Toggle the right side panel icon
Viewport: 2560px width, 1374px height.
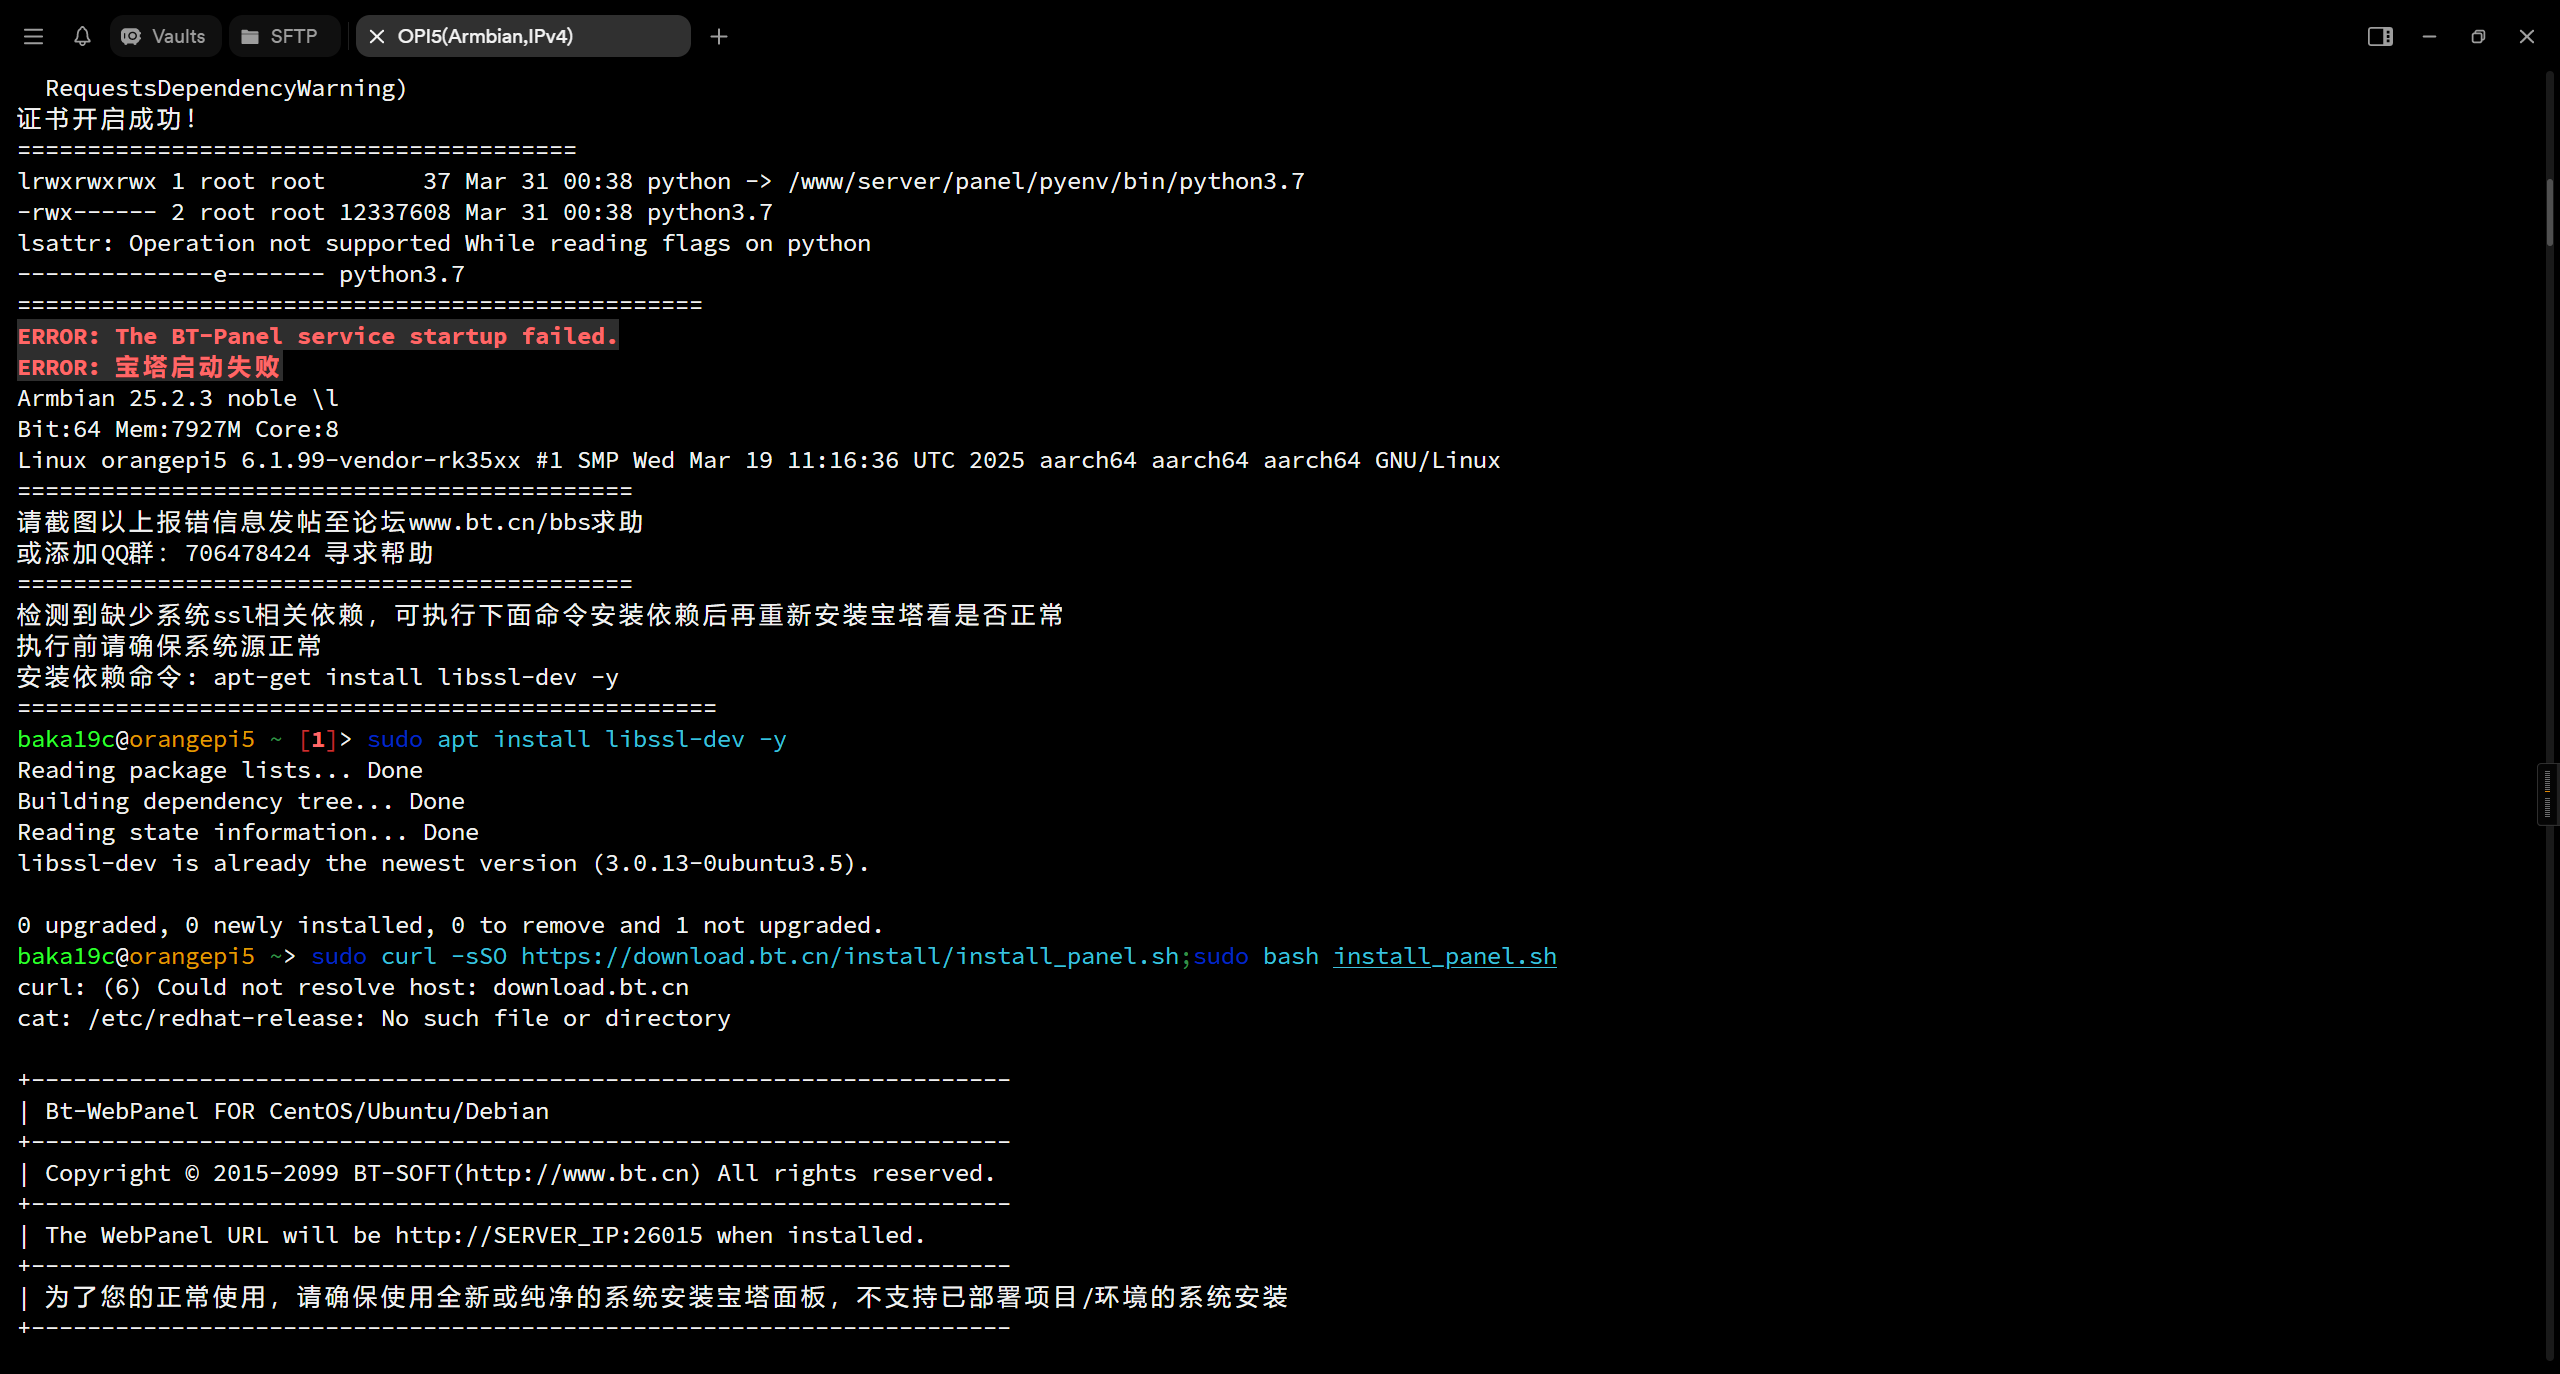click(2379, 37)
